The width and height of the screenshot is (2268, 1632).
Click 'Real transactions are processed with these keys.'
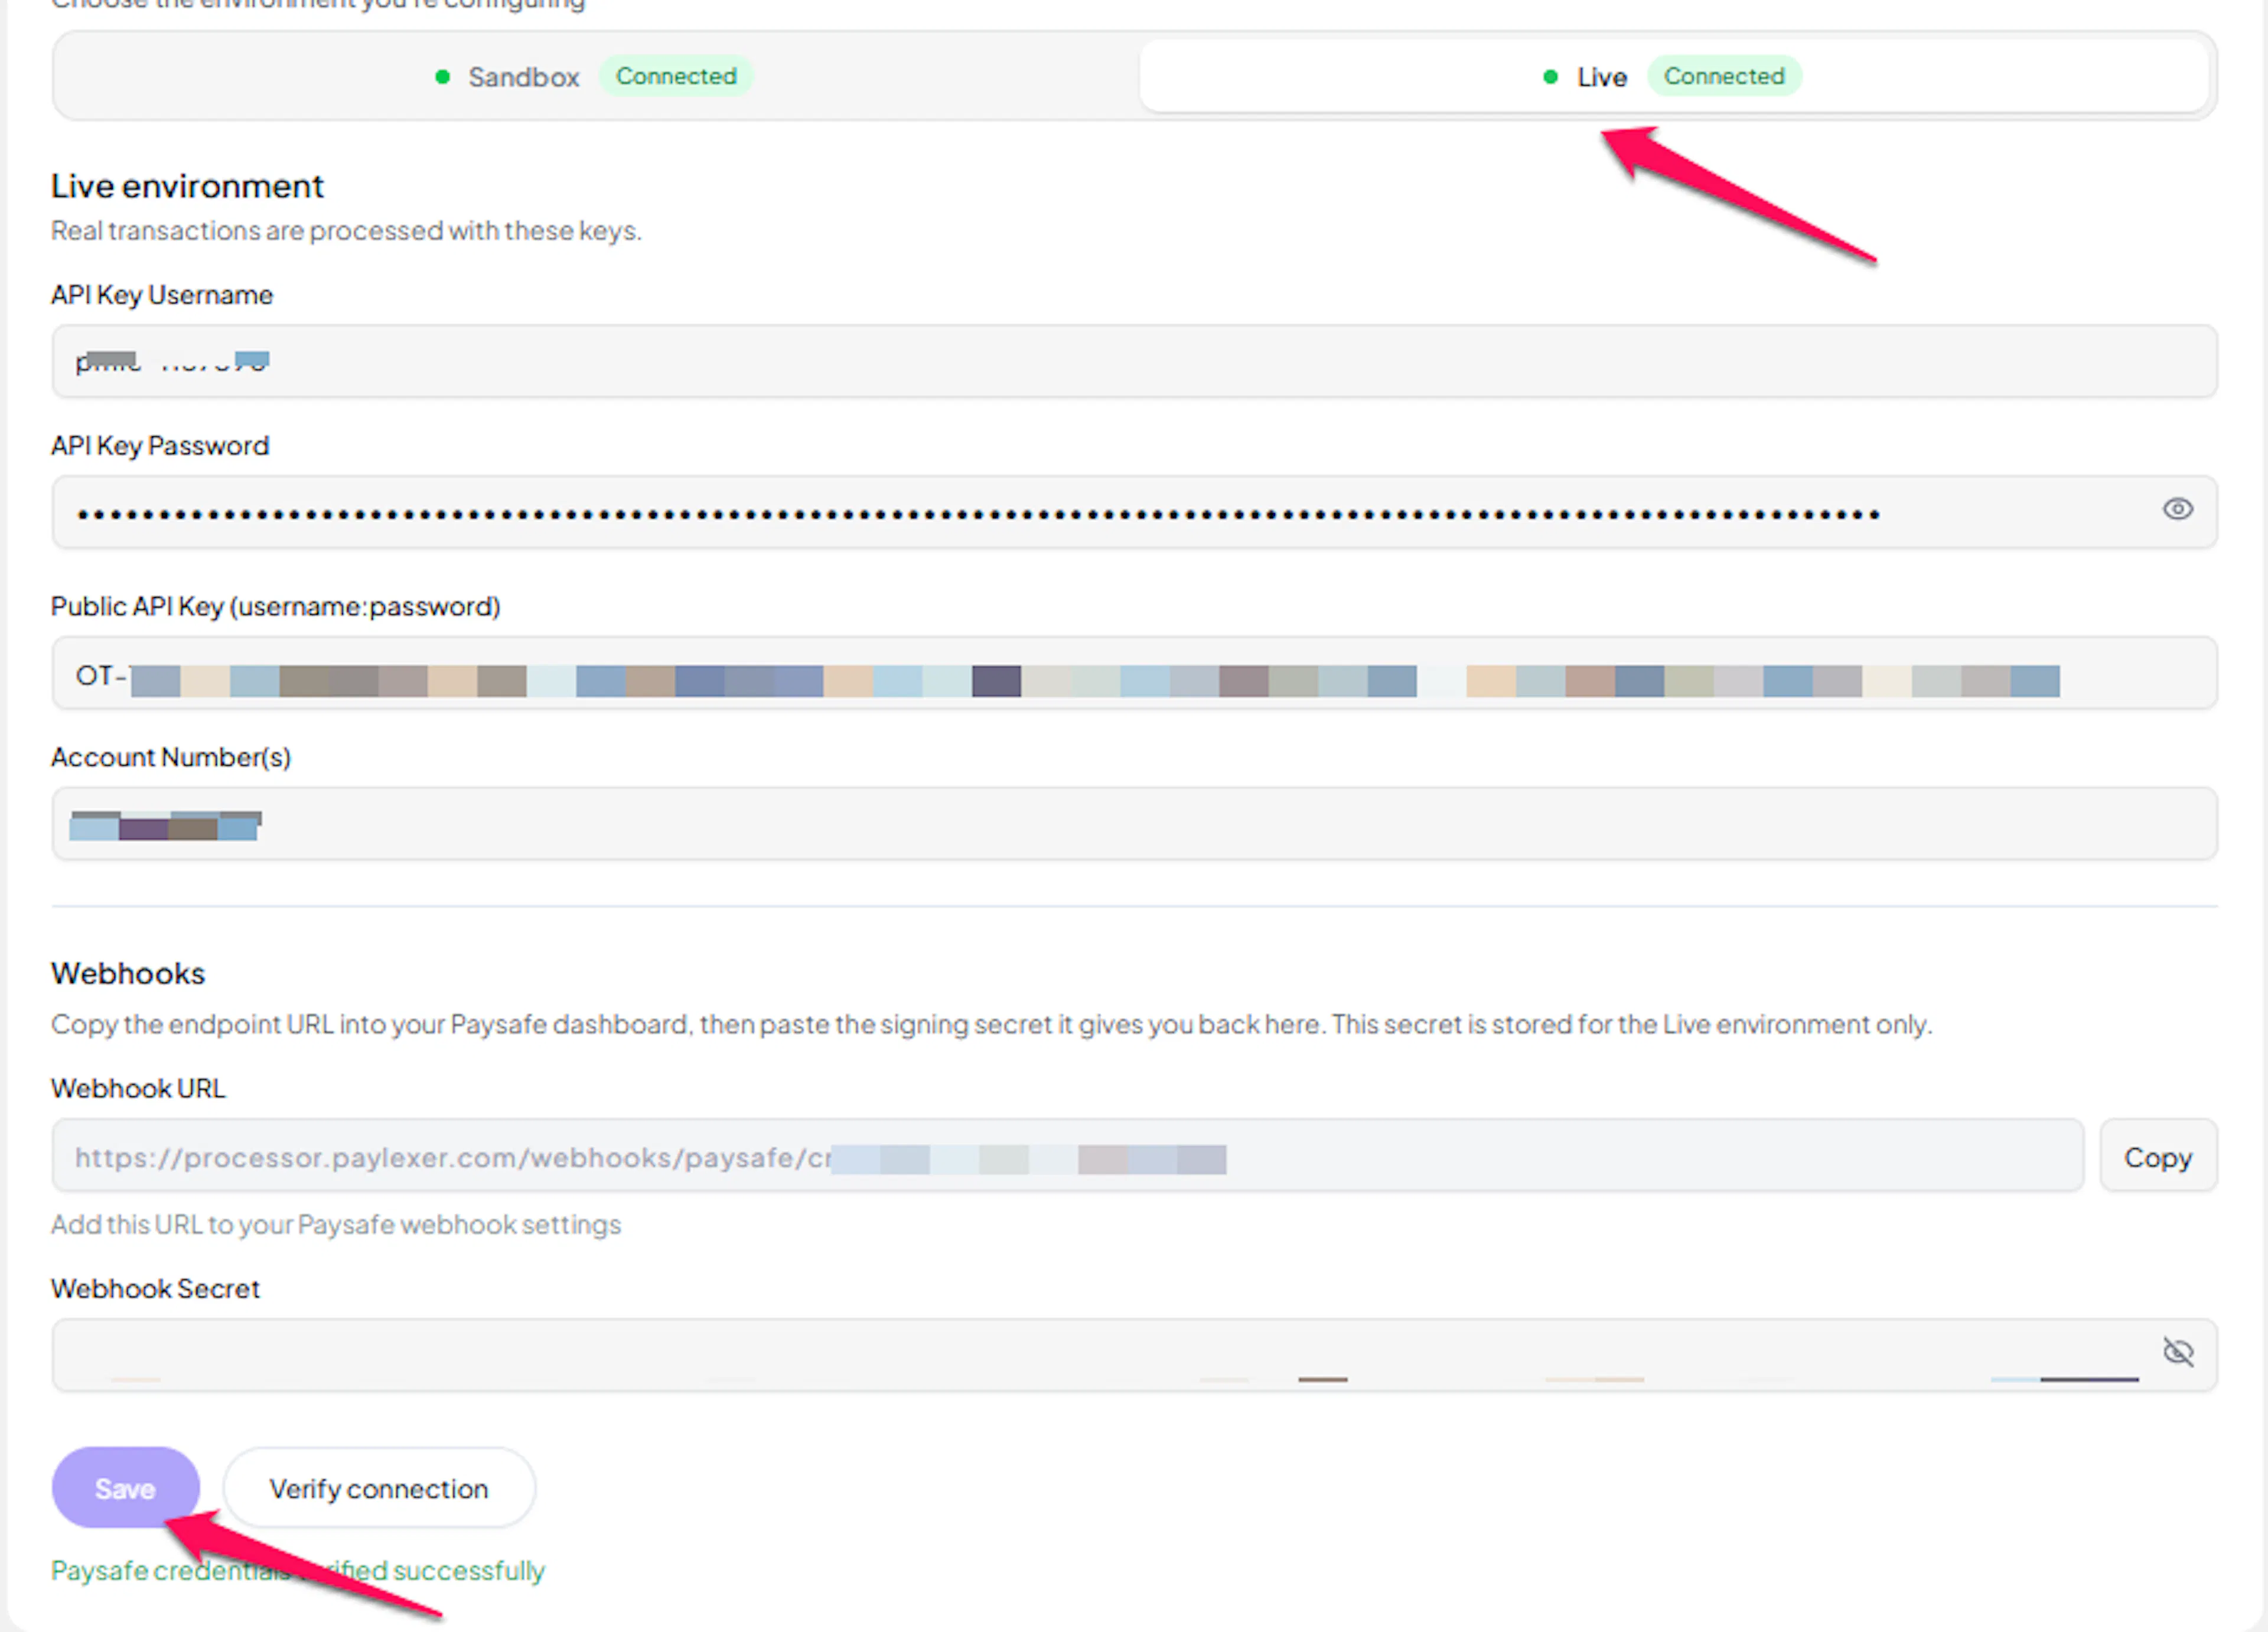coord(346,231)
